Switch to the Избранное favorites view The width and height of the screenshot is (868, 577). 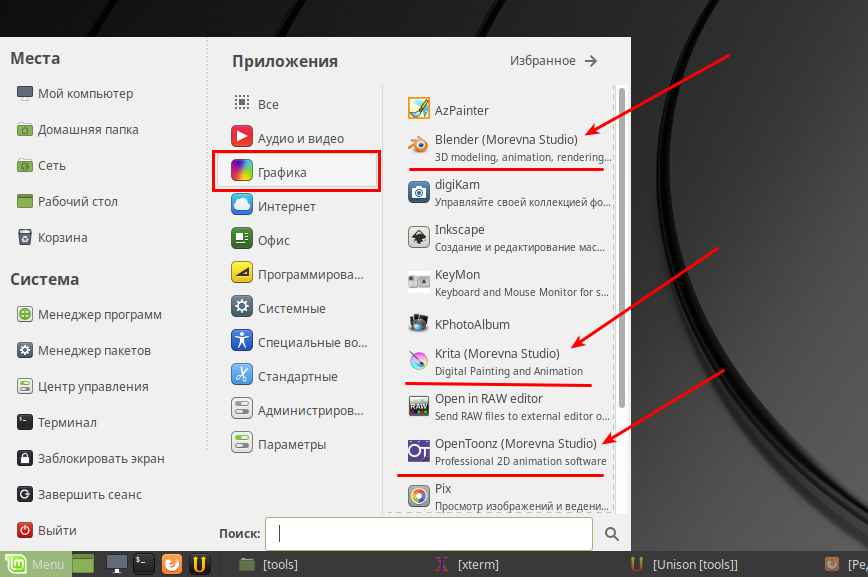point(554,60)
